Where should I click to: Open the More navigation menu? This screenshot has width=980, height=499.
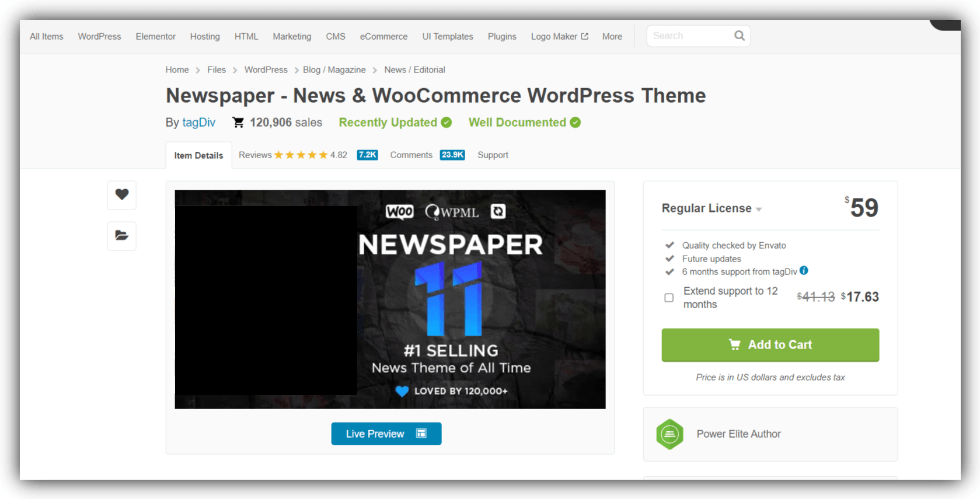point(612,36)
